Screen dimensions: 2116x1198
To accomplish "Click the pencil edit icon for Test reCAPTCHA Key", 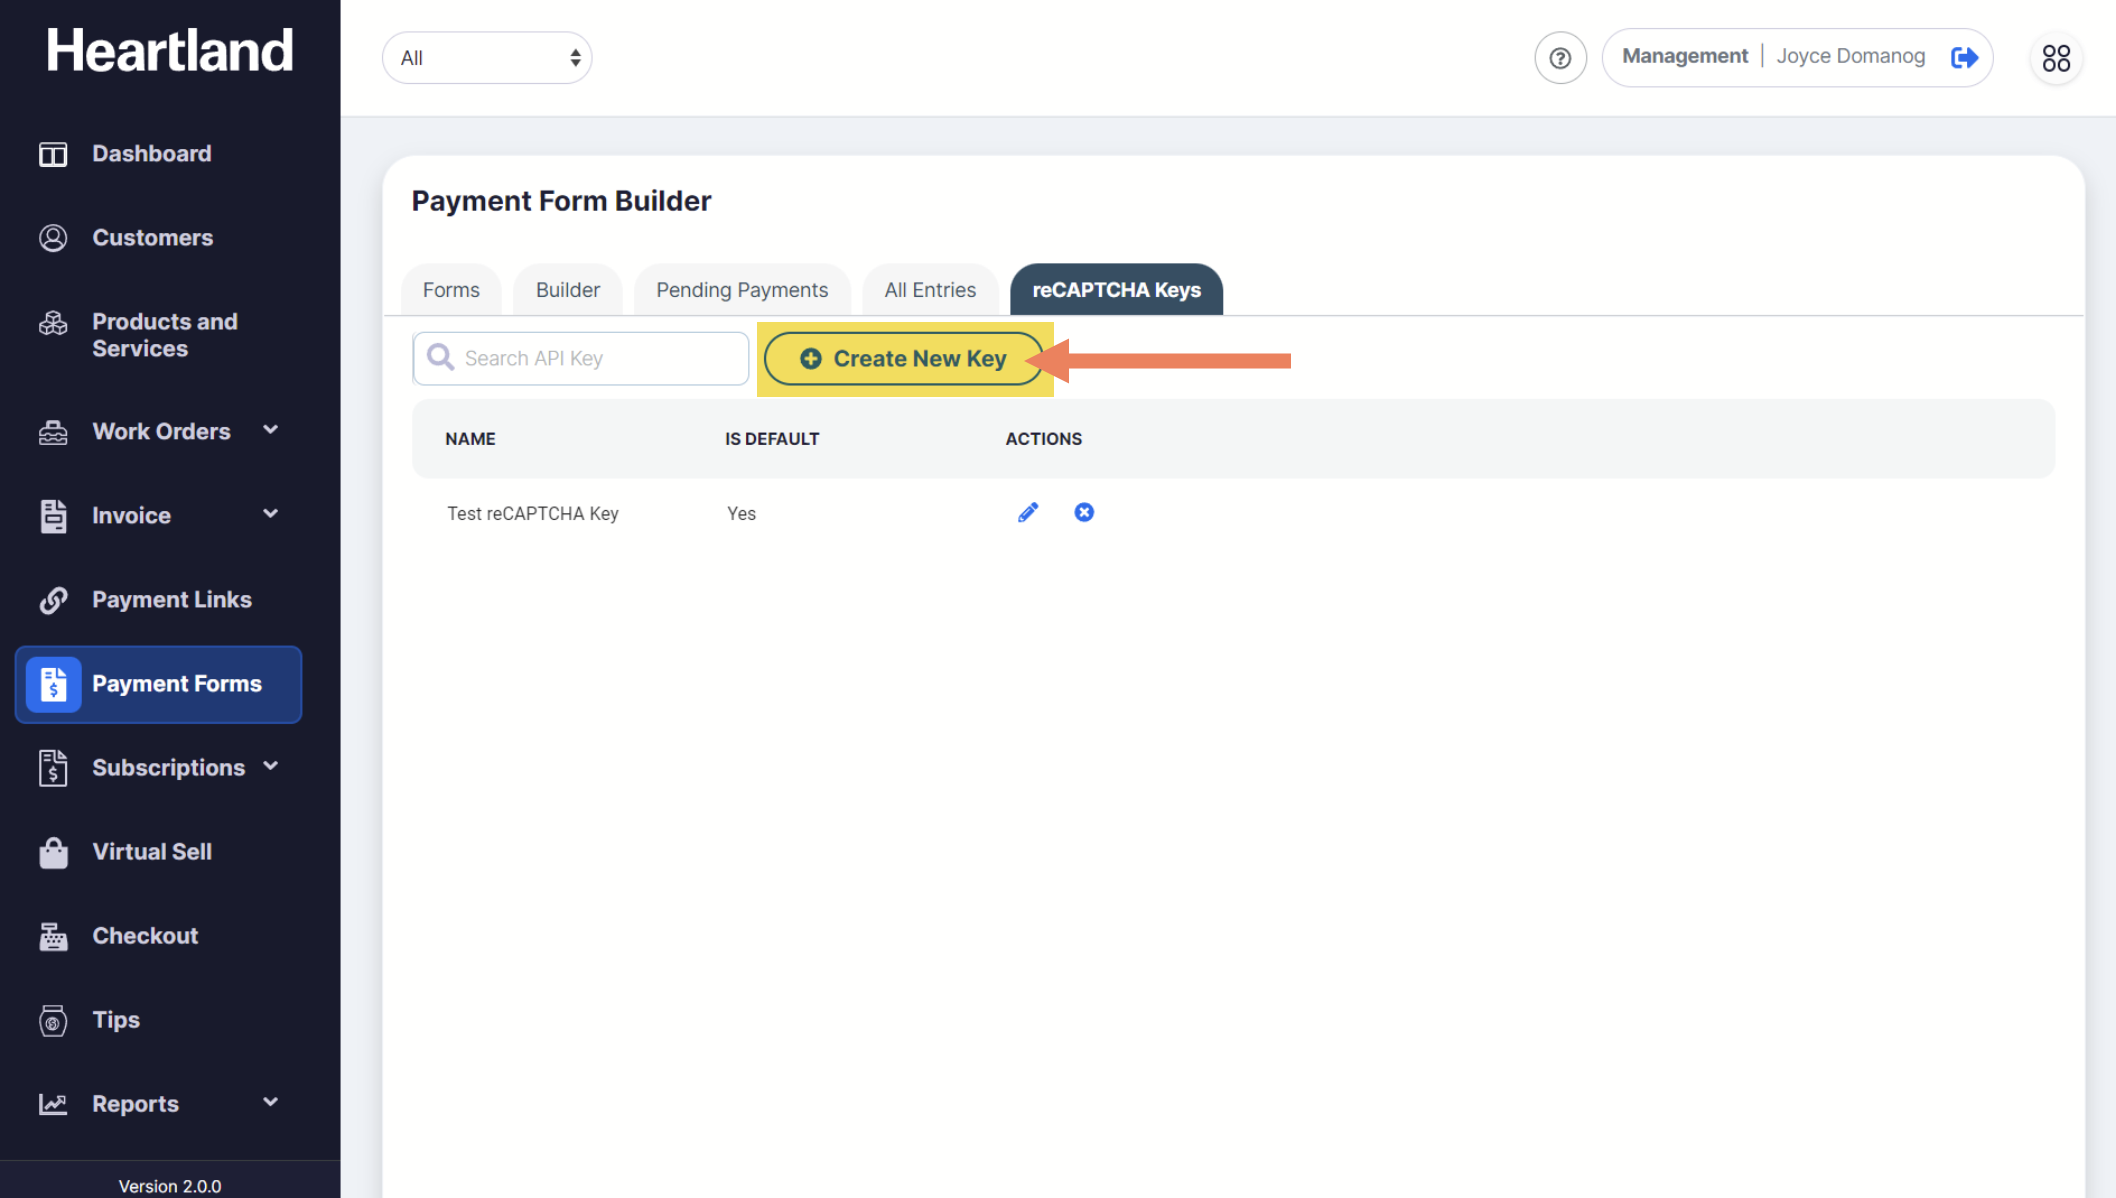I will pyautogui.click(x=1028, y=513).
